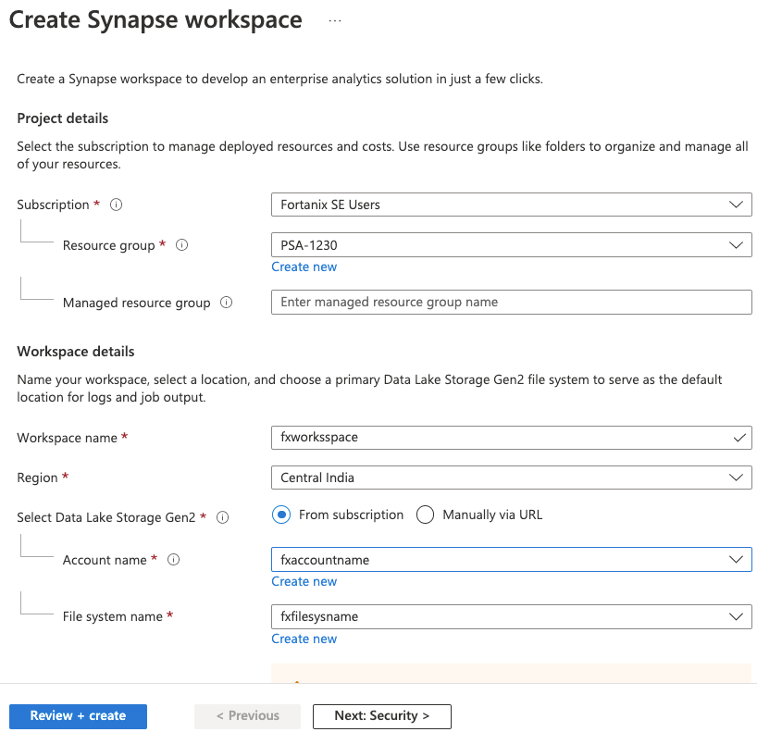Click the Create Synapse workspace title
Screen dimensions: 758x732
coord(156,20)
